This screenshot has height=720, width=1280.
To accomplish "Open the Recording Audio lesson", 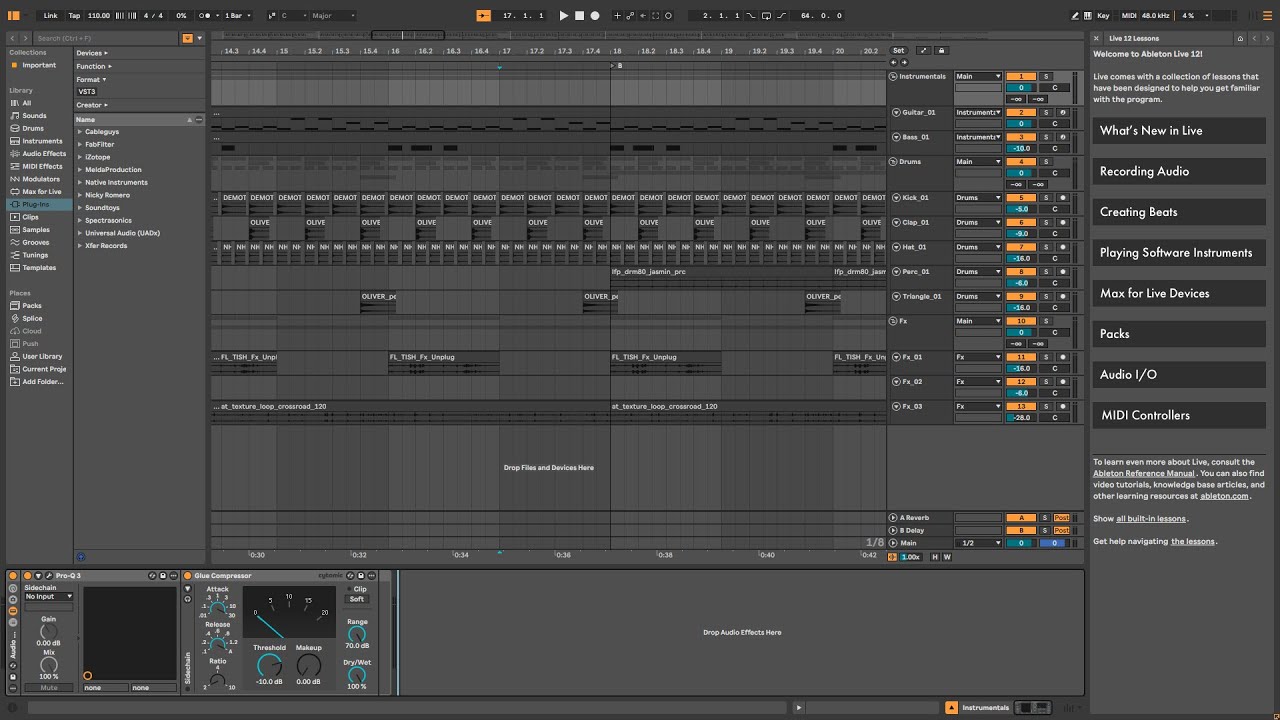I will pos(1178,171).
